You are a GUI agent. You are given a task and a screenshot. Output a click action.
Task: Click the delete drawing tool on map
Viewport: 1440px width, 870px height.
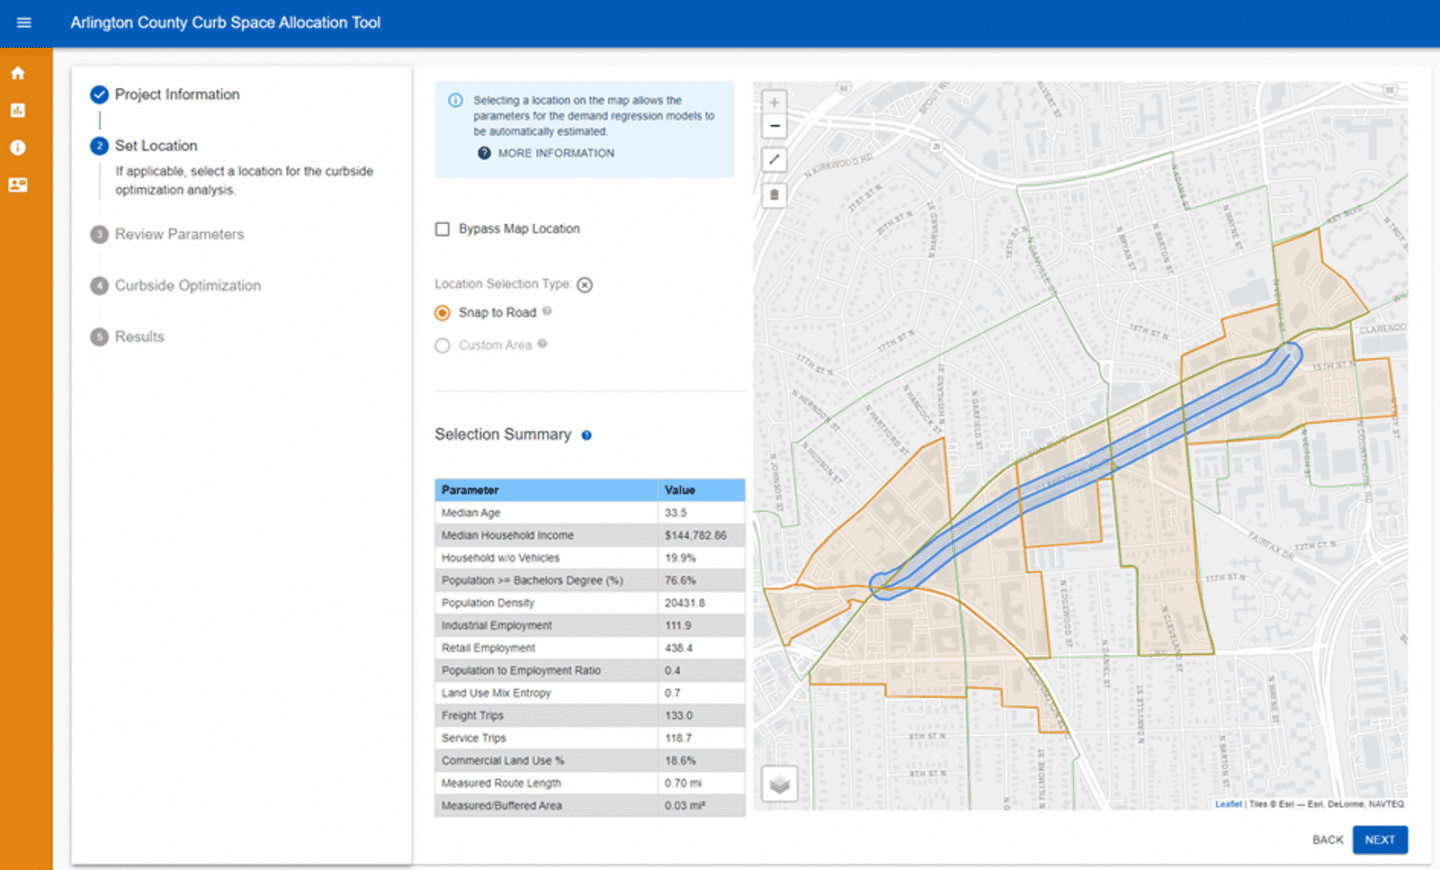pos(773,194)
